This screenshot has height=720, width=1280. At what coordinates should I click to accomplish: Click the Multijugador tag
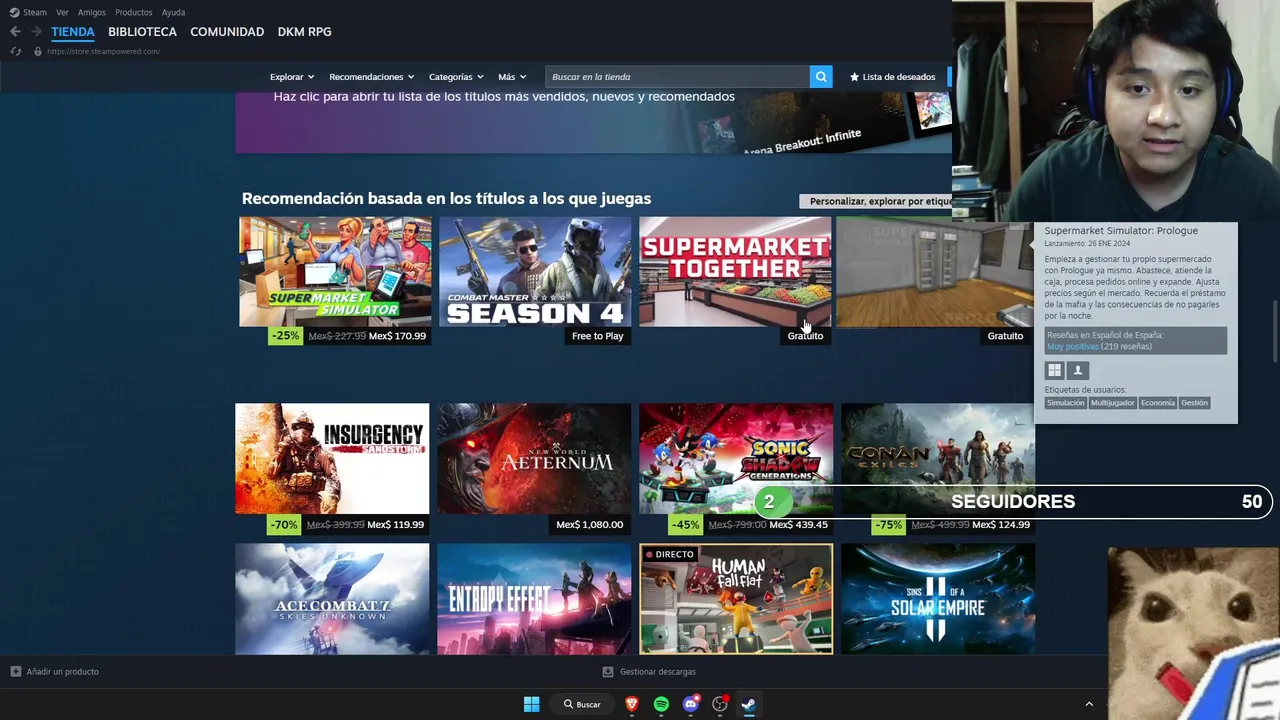[1113, 403]
